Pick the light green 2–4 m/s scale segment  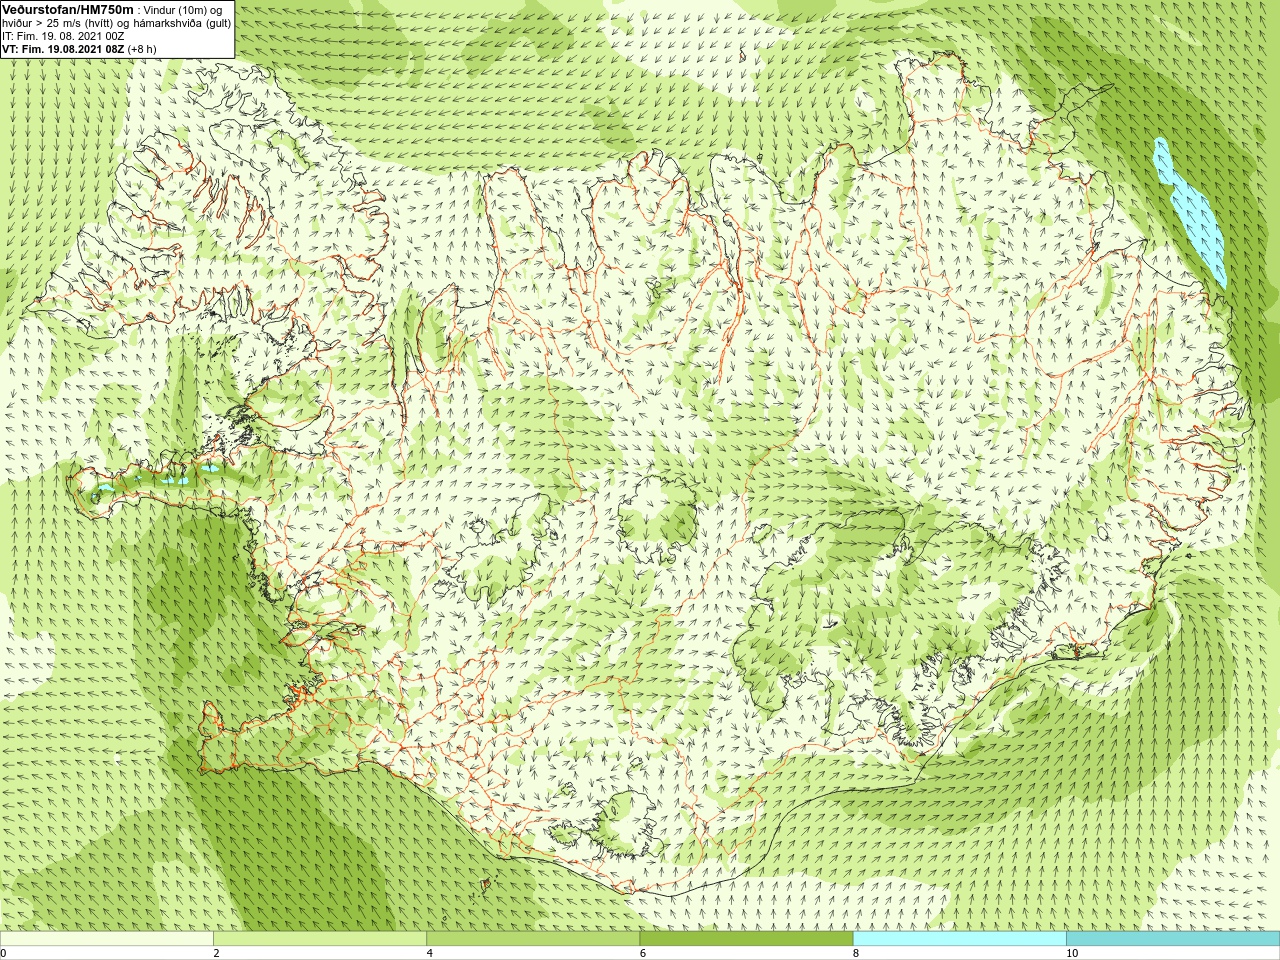click(x=320, y=939)
